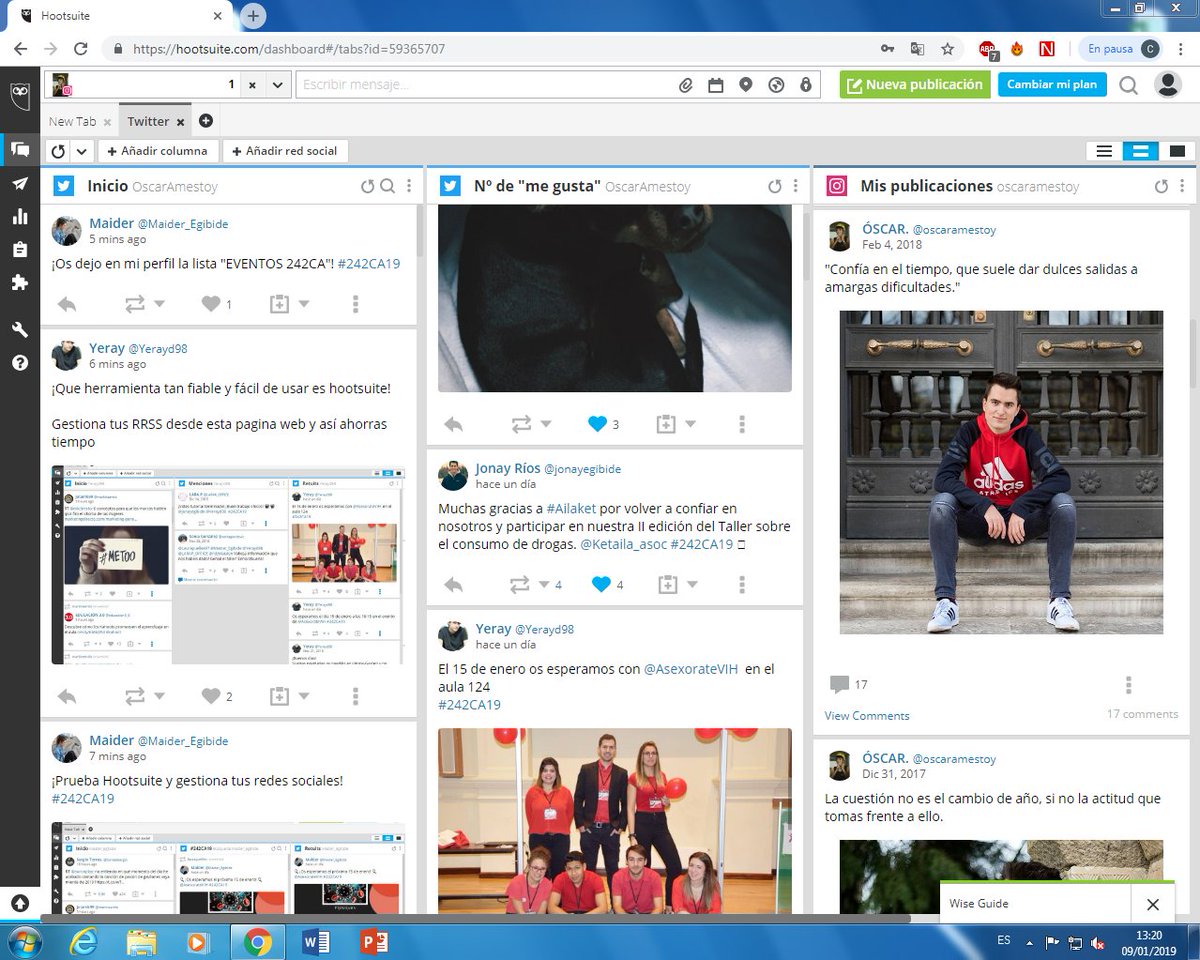Screen dimensions: 1200x960
Task: Unlike Jonay Ríos tweet with 4 likes
Action: pos(601,584)
